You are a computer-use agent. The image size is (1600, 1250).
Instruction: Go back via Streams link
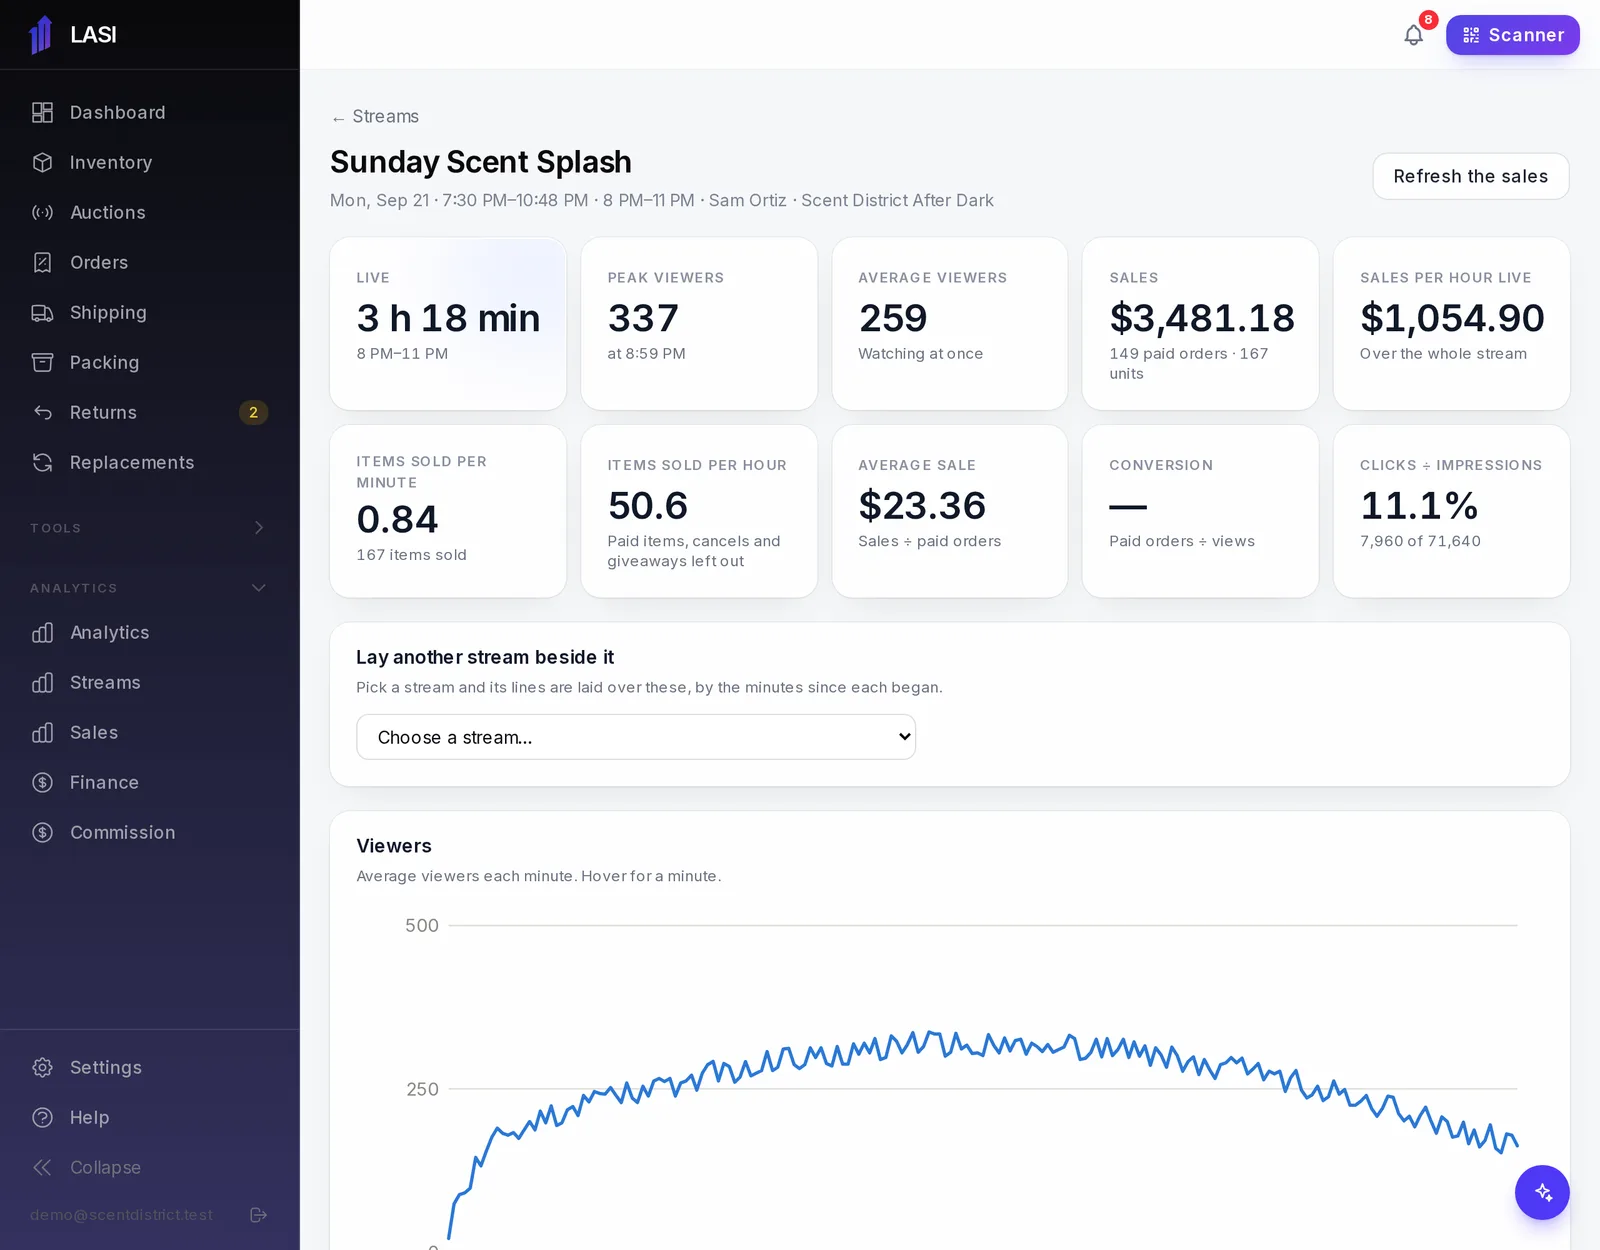pyautogui.click(x=375, y=117)
